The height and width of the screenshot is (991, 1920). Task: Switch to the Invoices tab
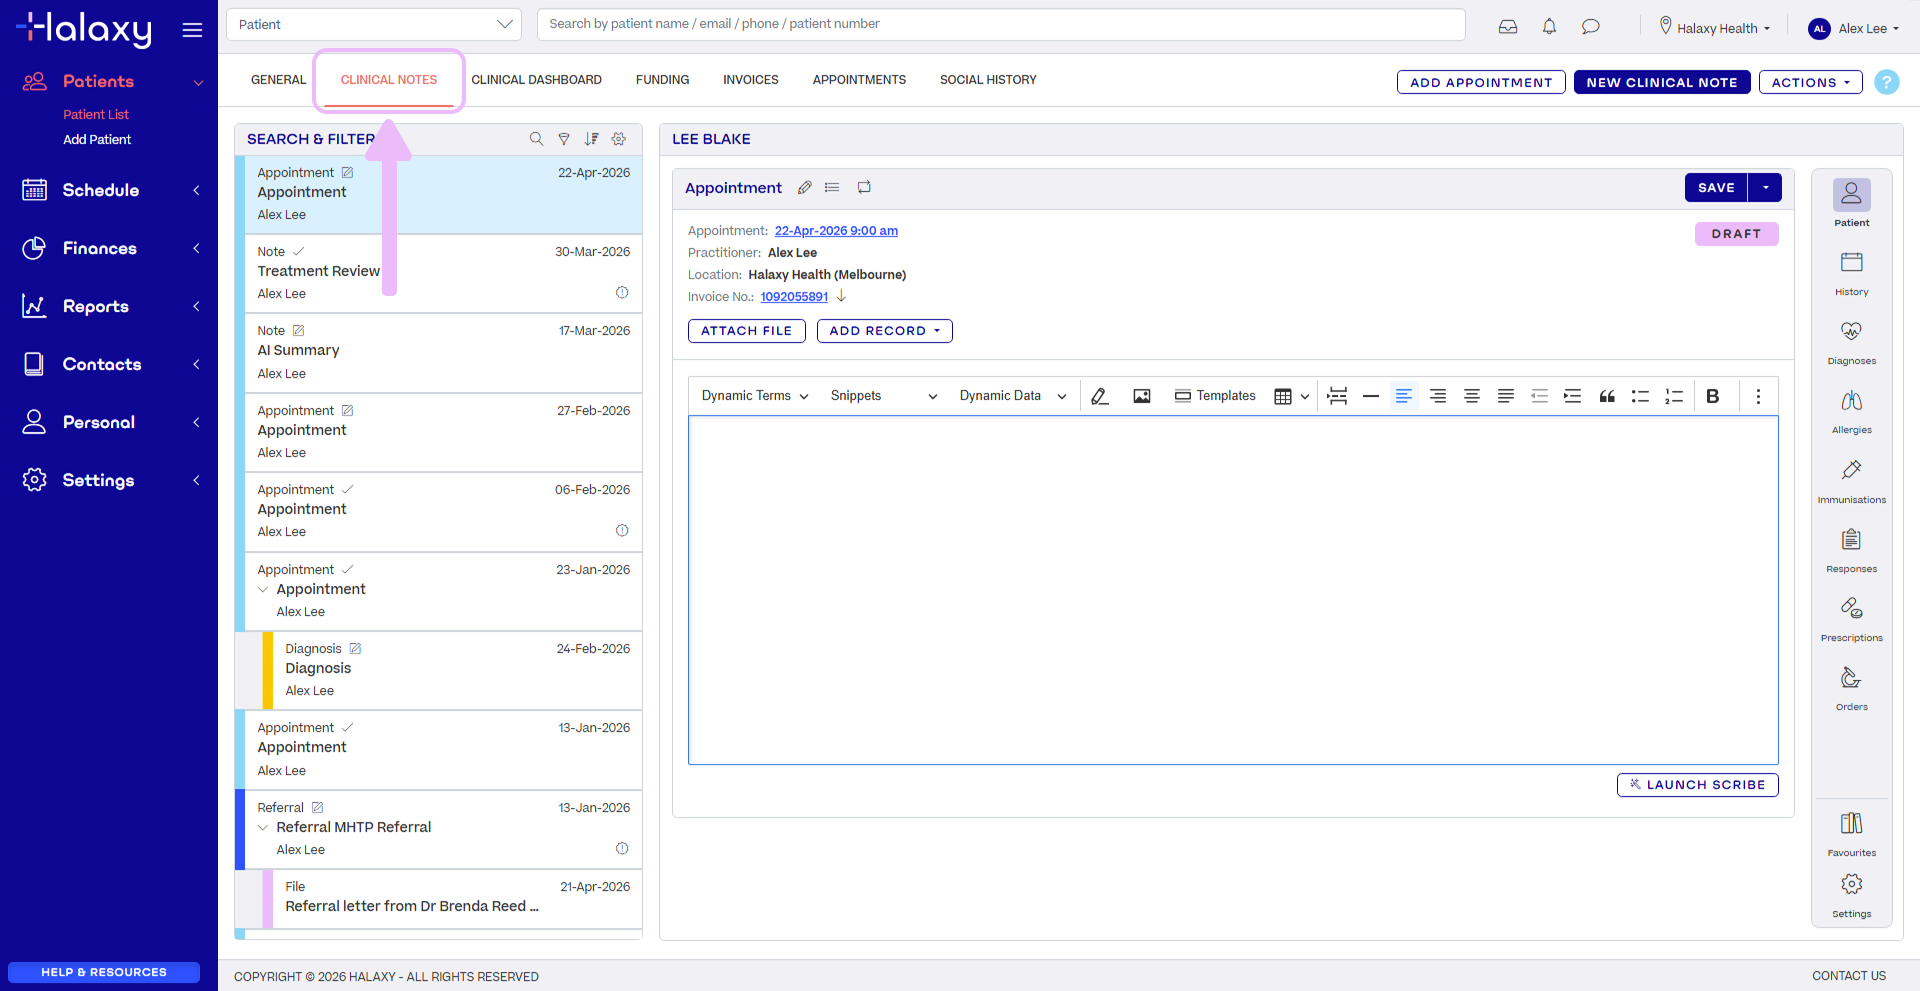[751, 80]
